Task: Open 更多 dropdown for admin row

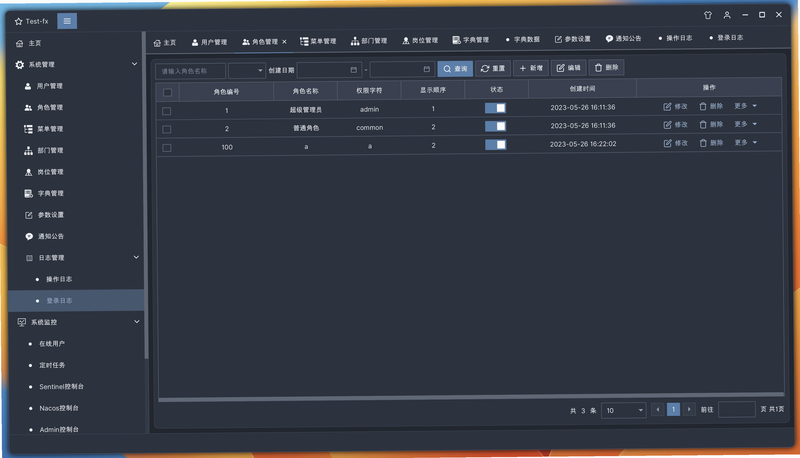Action: [745, 106]
